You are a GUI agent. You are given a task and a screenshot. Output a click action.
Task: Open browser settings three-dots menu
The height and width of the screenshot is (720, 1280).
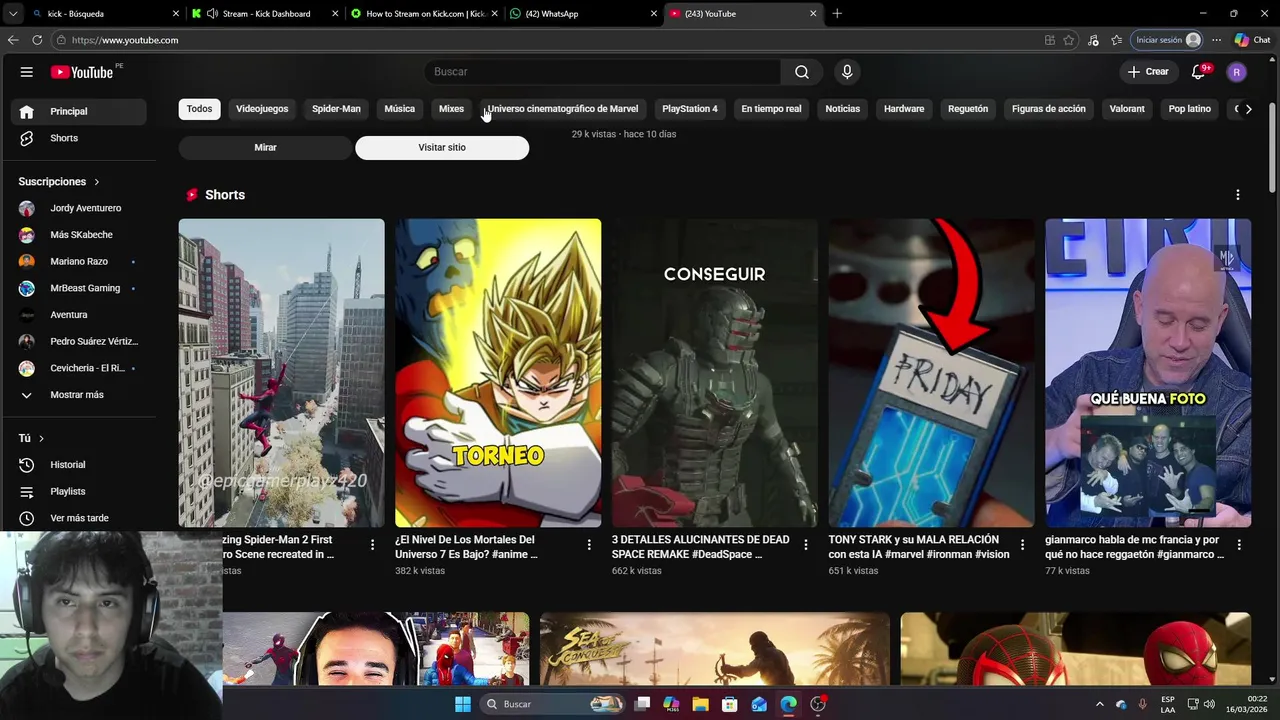click(1216, 40)
